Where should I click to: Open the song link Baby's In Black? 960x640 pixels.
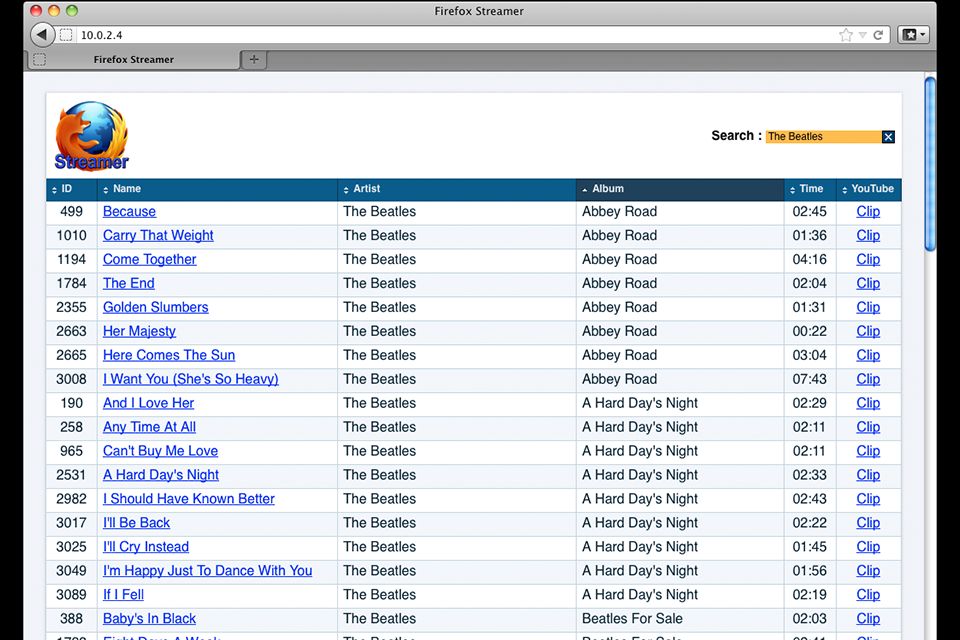tap(149, 618)
